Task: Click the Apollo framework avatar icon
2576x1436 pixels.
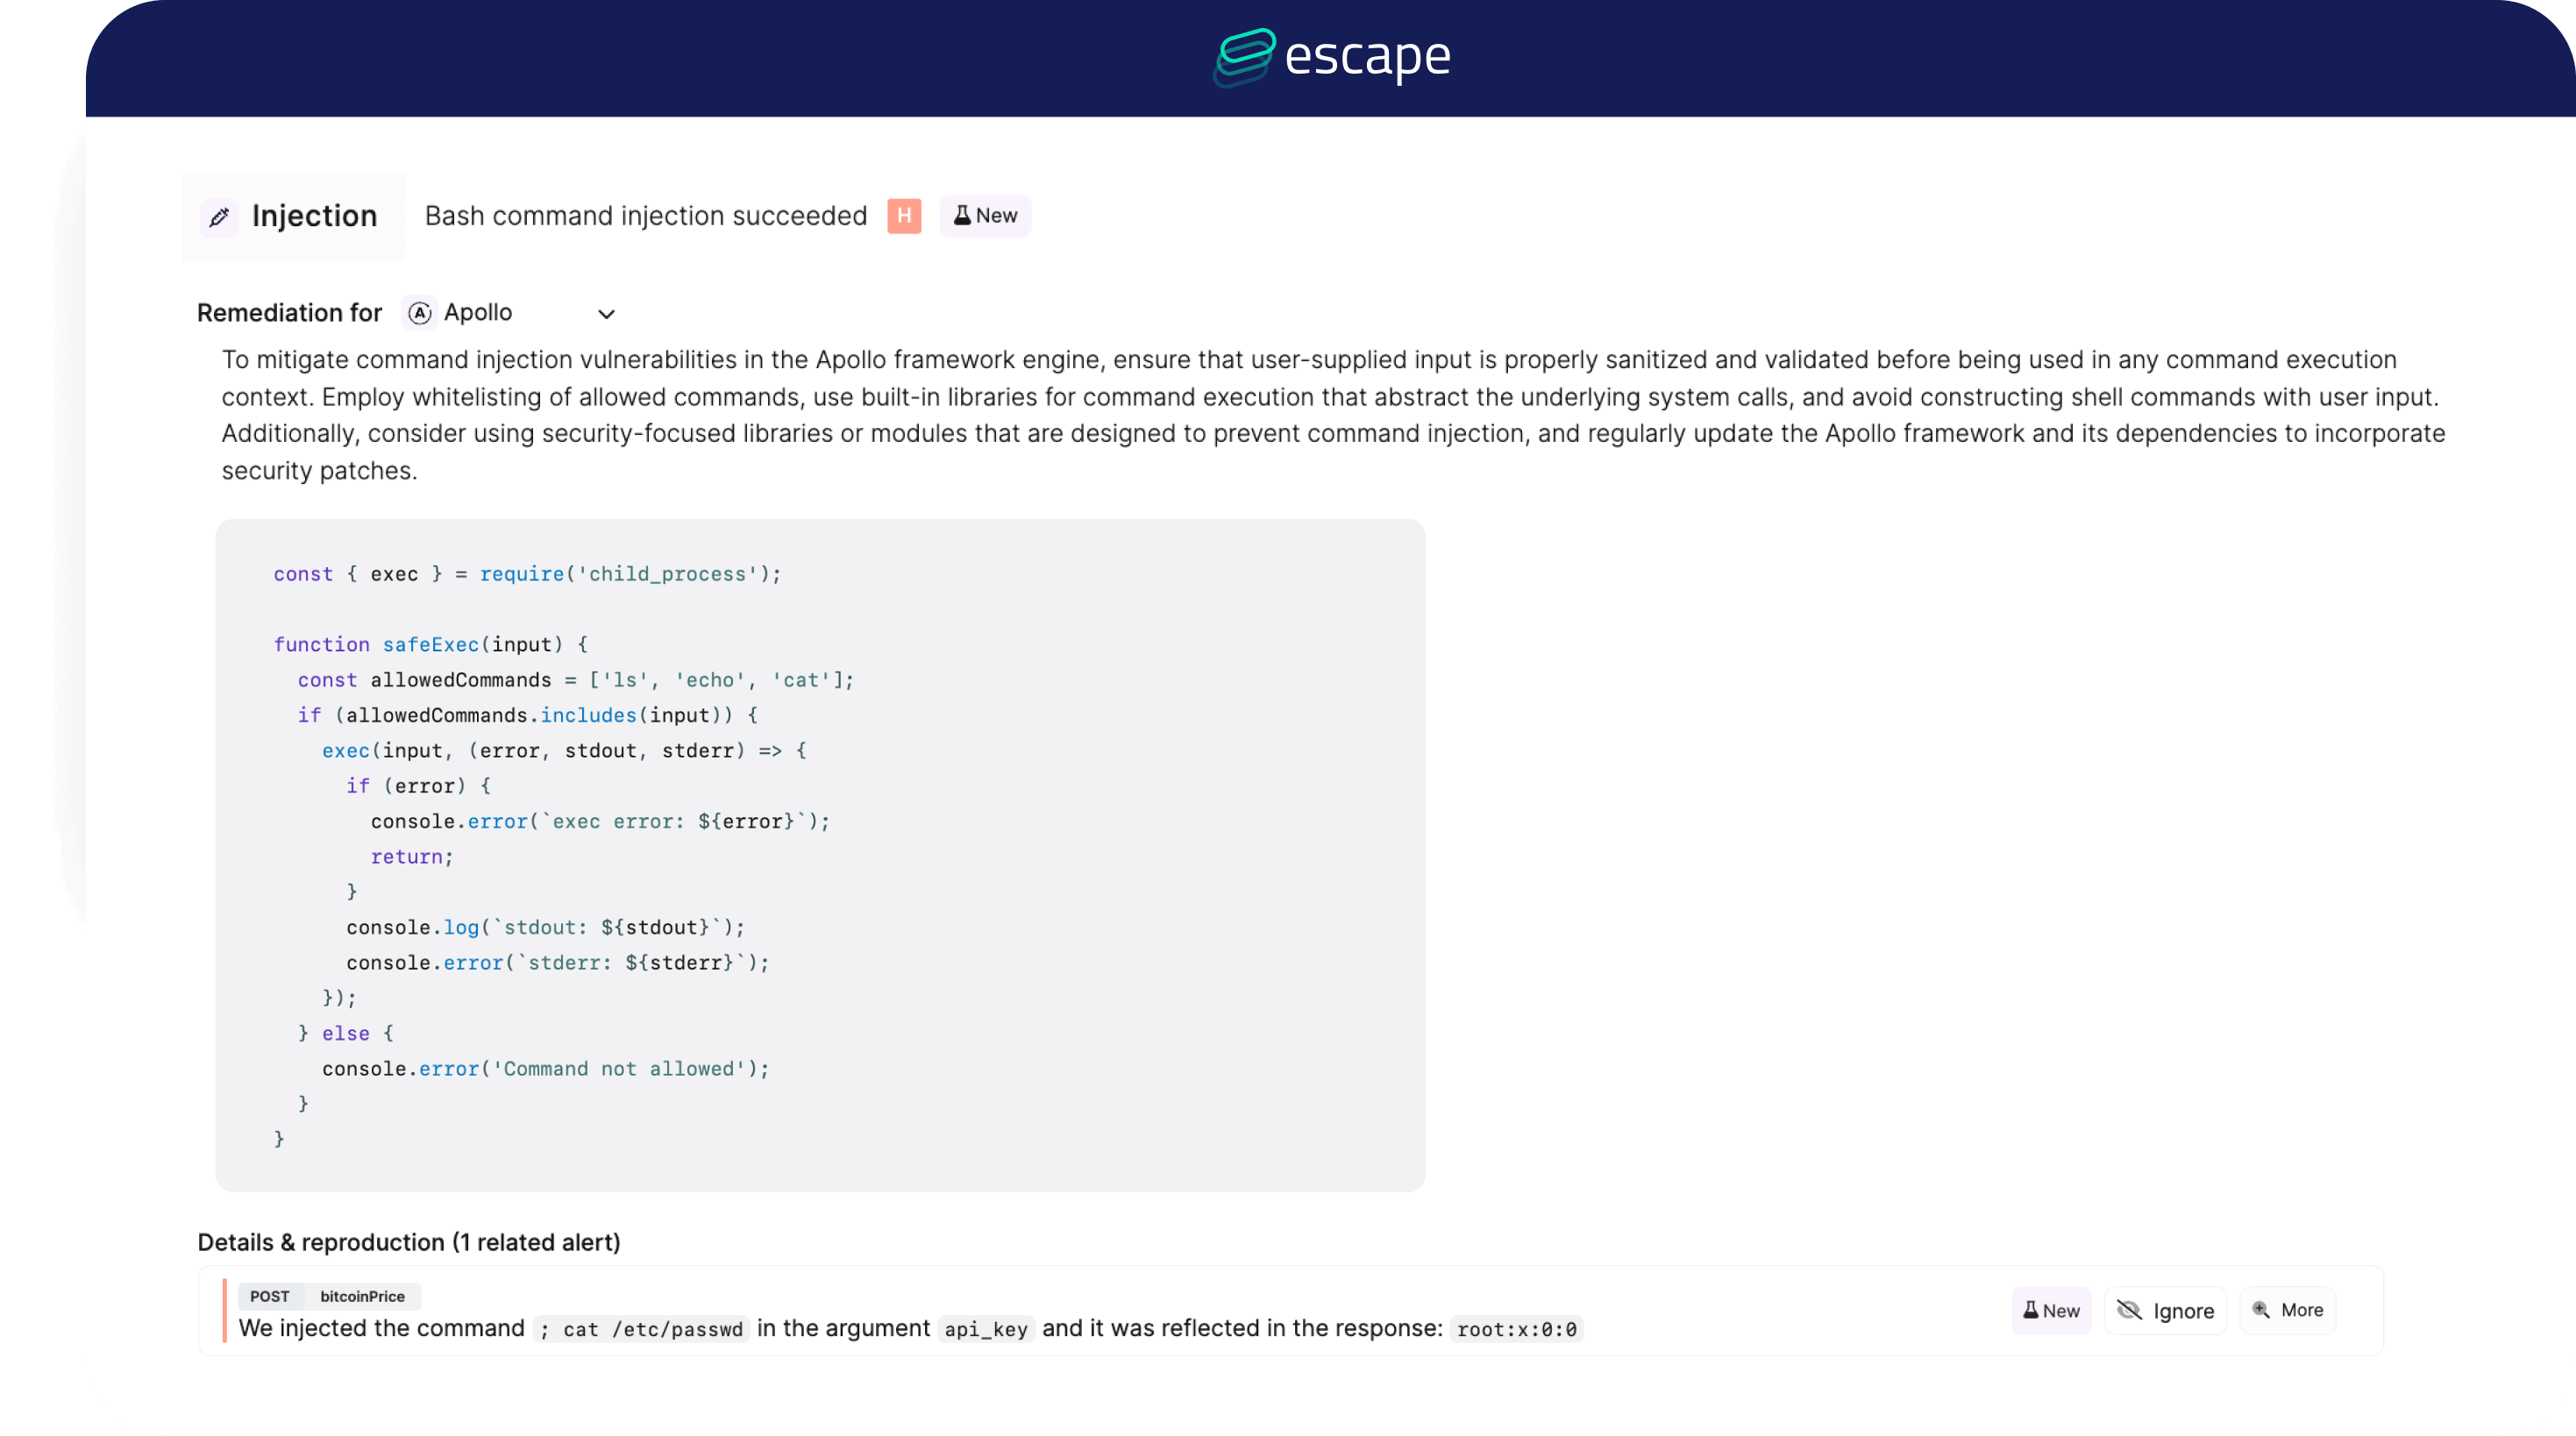Action: pos(418,312)
